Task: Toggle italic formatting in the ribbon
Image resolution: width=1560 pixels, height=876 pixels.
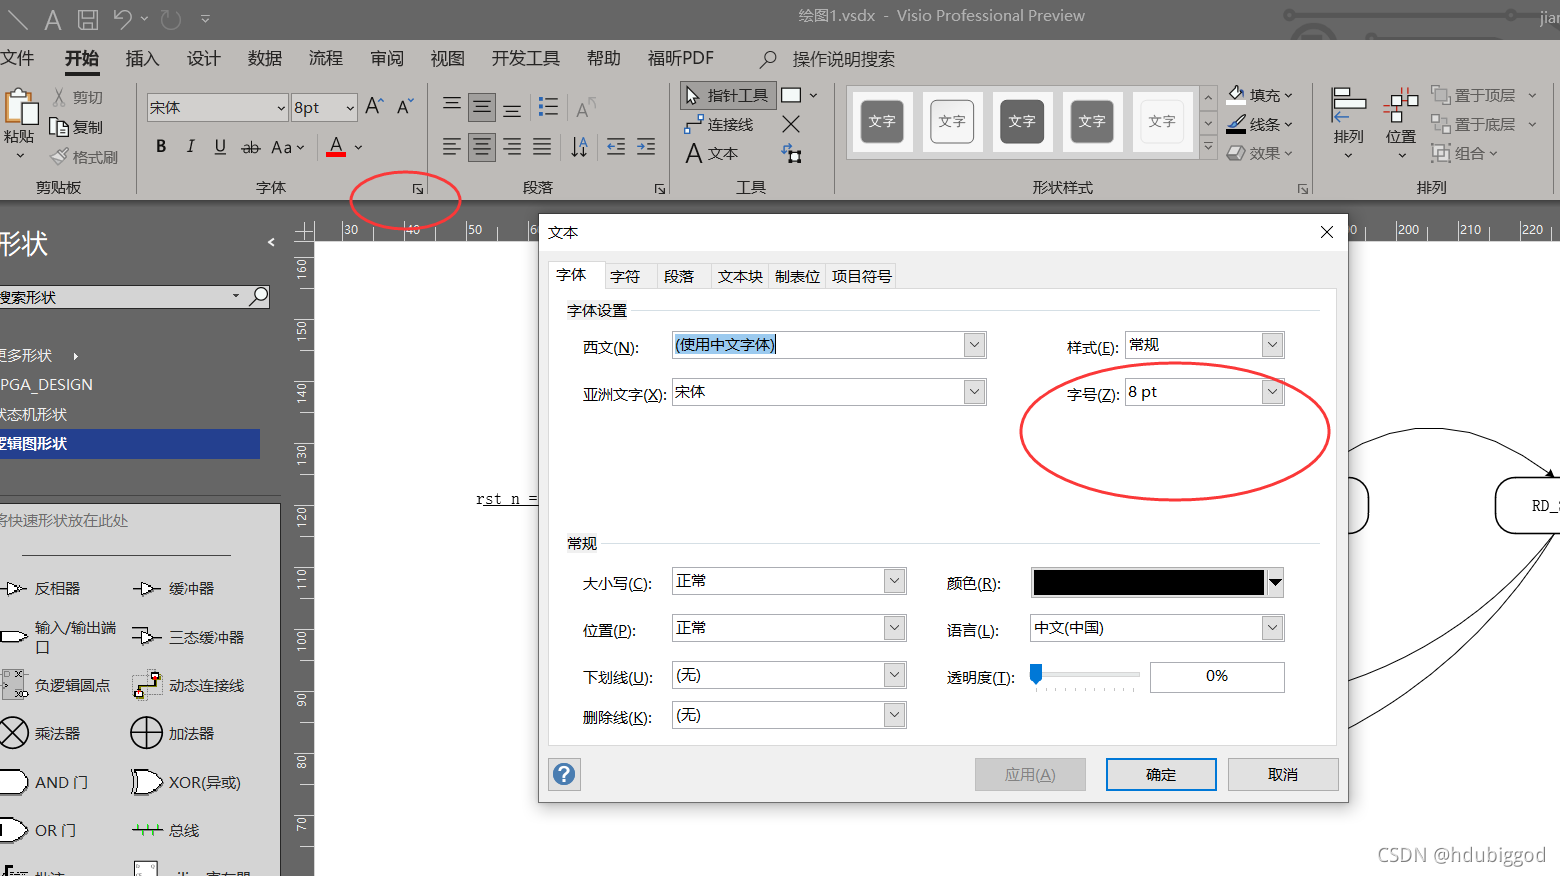Action: tap(190, 146)
